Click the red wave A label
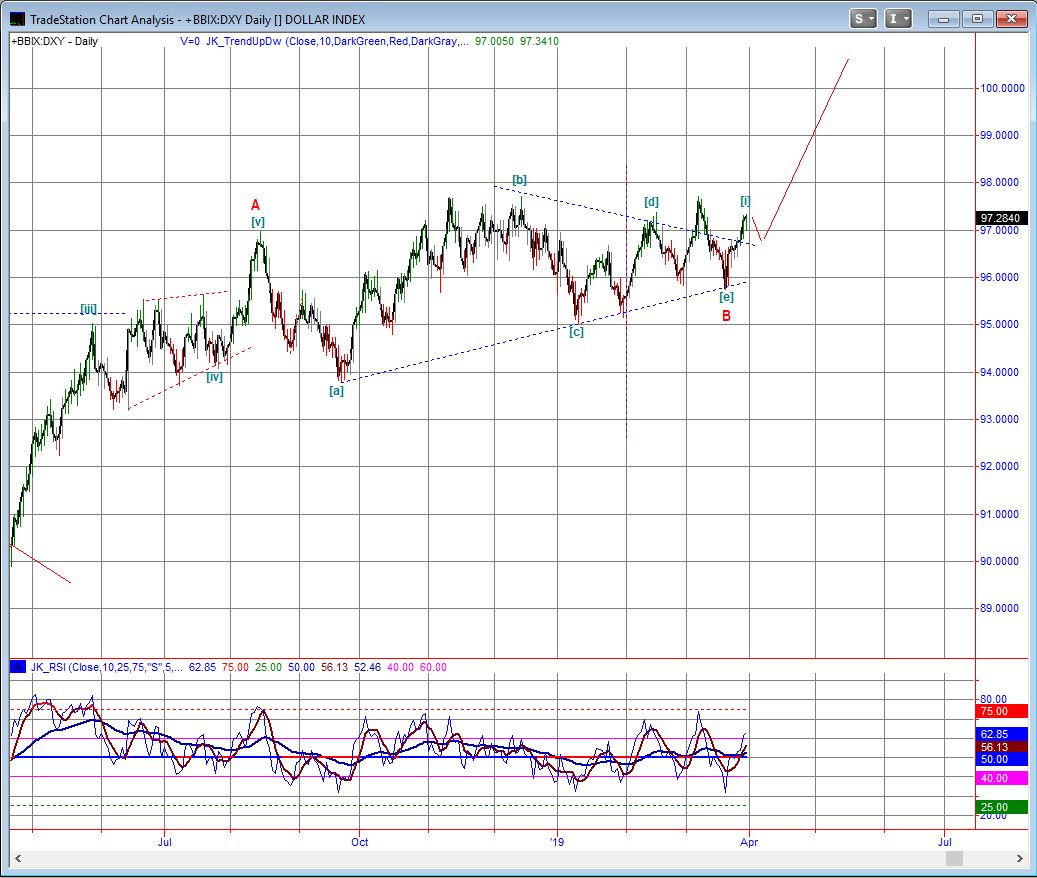Screen dimensions: 1037x878 pos(256,205)
